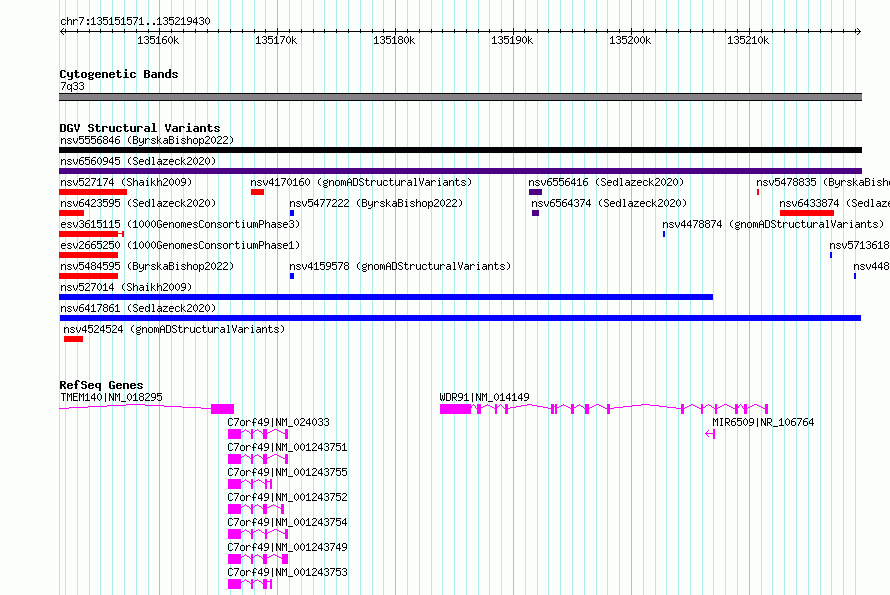
Task: Open esv3615115 1000Genomes Phase3 label
Action: [180, 224]
